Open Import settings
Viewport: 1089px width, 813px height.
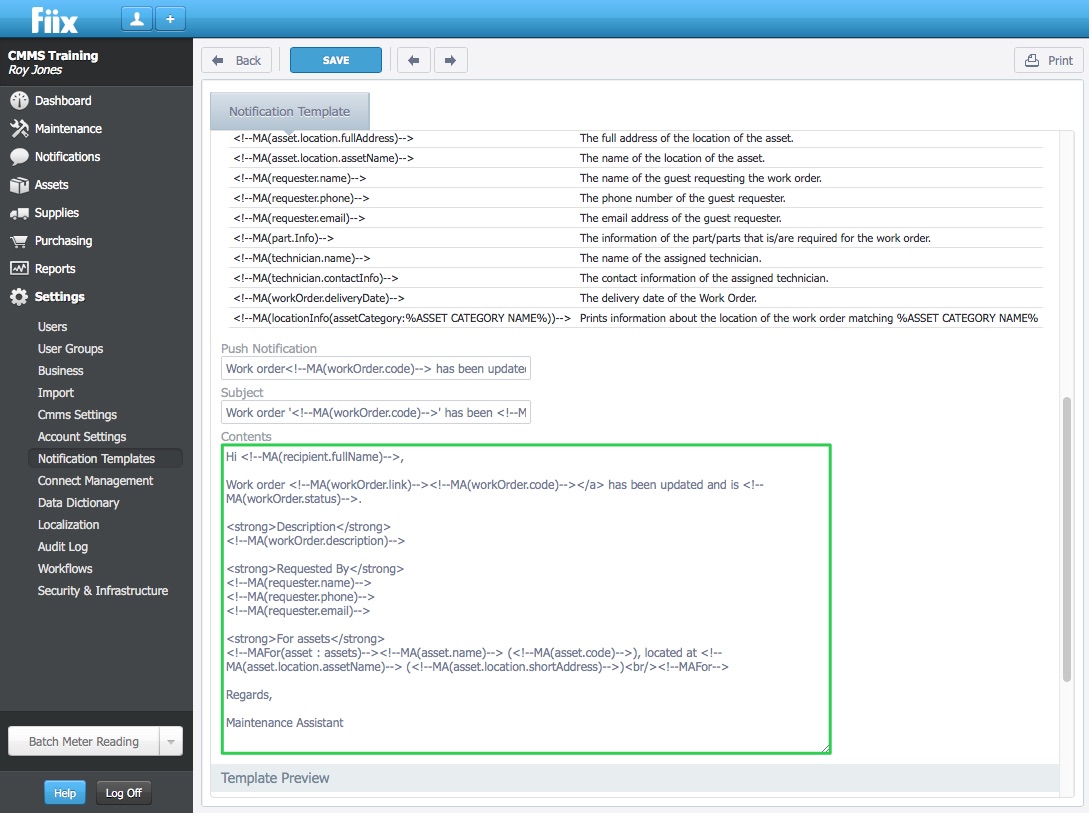[56, 393]
